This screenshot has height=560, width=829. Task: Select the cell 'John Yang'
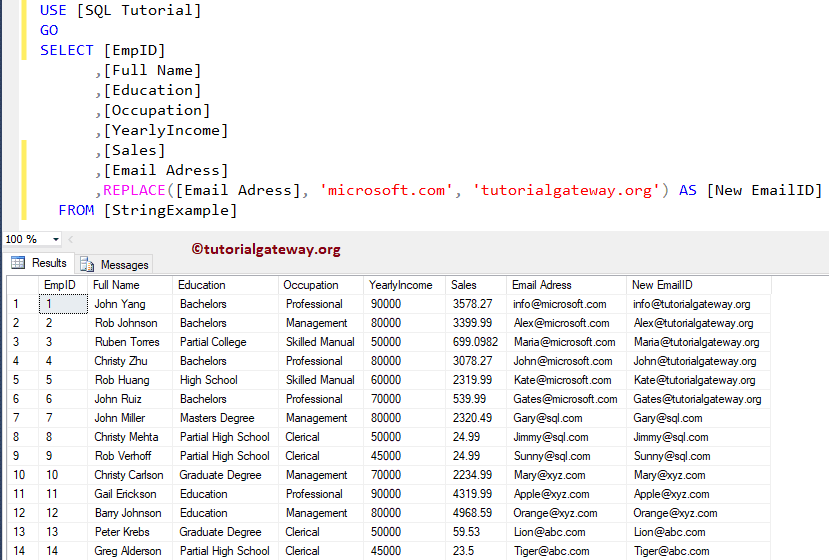click(130, 304)
